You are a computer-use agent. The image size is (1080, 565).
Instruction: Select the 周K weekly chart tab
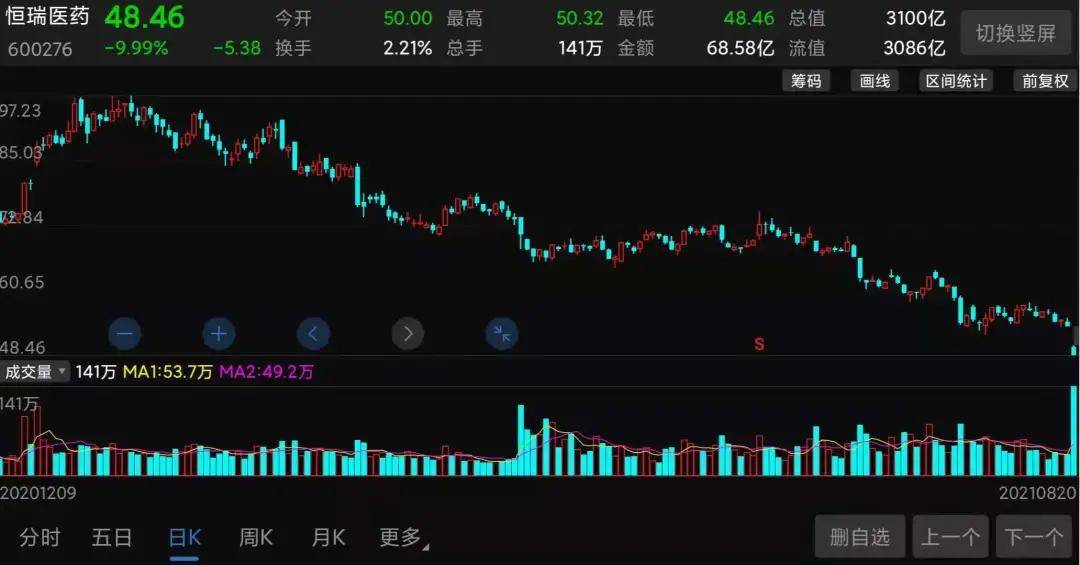point(255,538)
